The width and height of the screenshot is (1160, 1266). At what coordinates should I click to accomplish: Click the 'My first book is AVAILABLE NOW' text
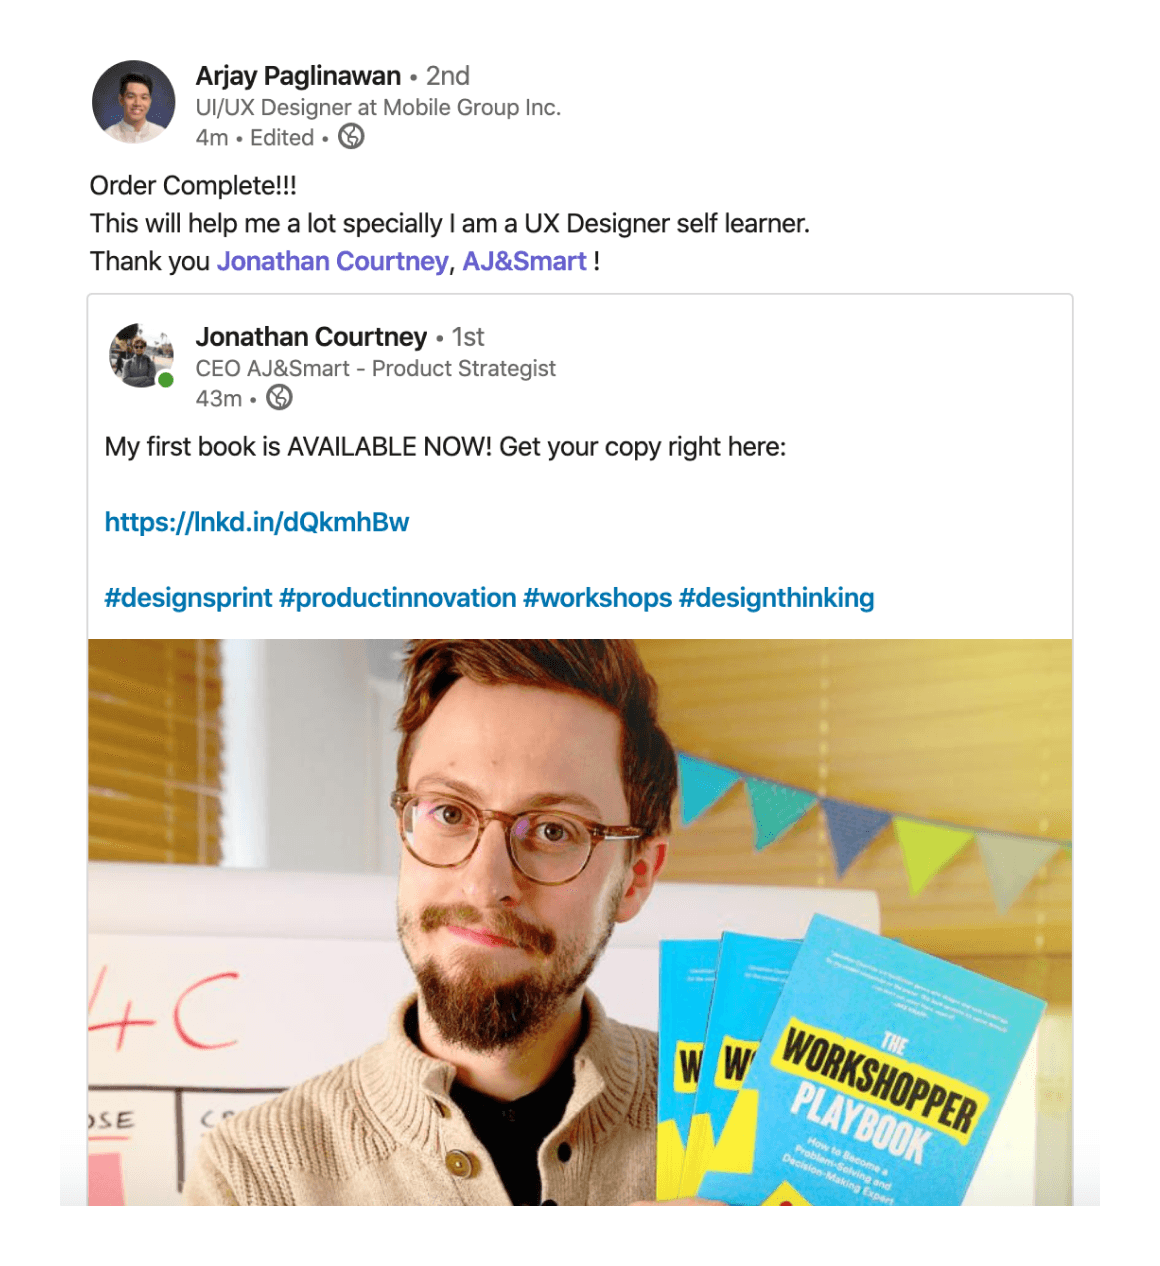(445, 446)
